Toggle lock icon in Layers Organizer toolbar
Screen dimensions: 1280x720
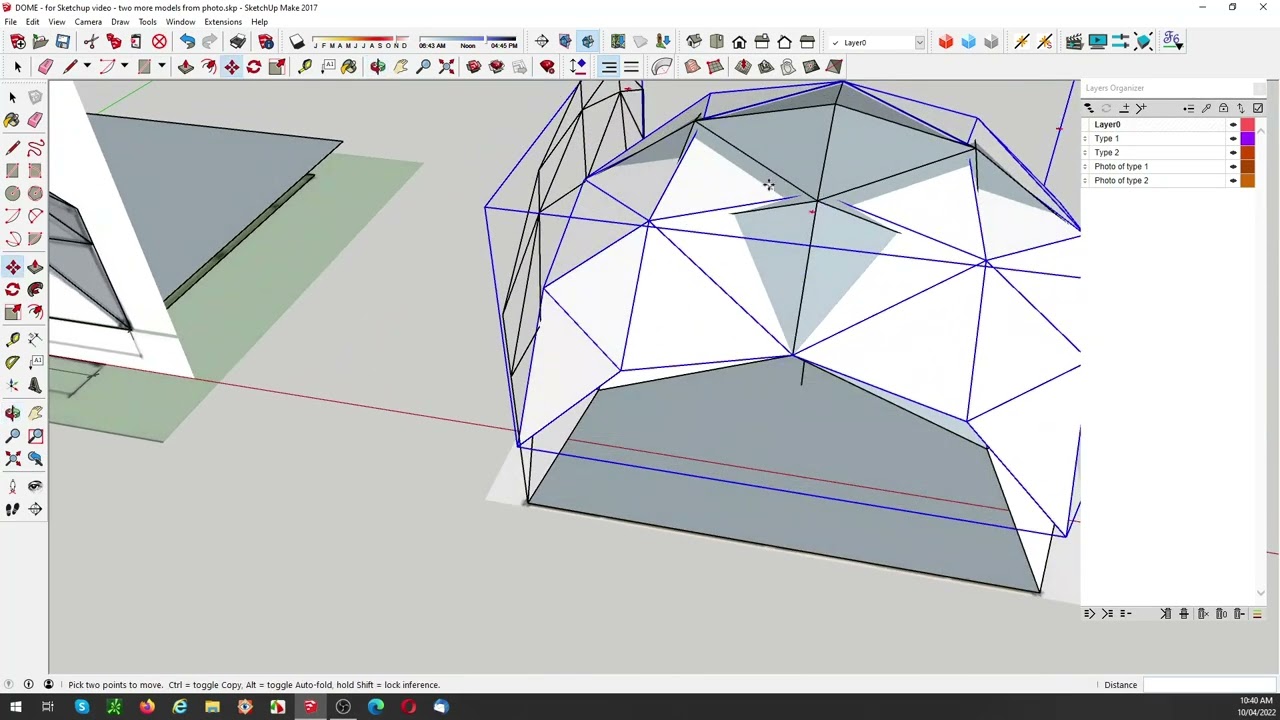[1223, 108]
